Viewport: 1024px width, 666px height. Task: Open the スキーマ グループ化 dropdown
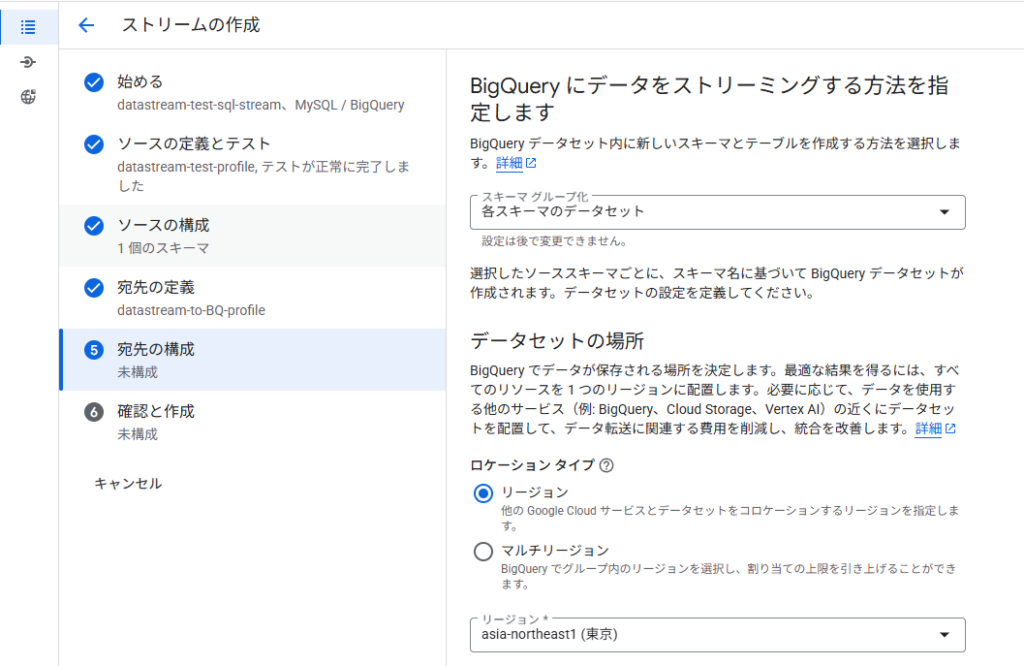pos(716,212)
